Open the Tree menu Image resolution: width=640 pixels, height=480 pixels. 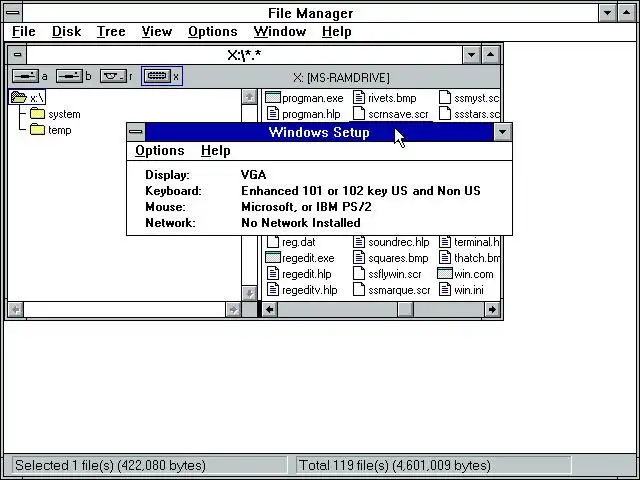coord(111,32)
